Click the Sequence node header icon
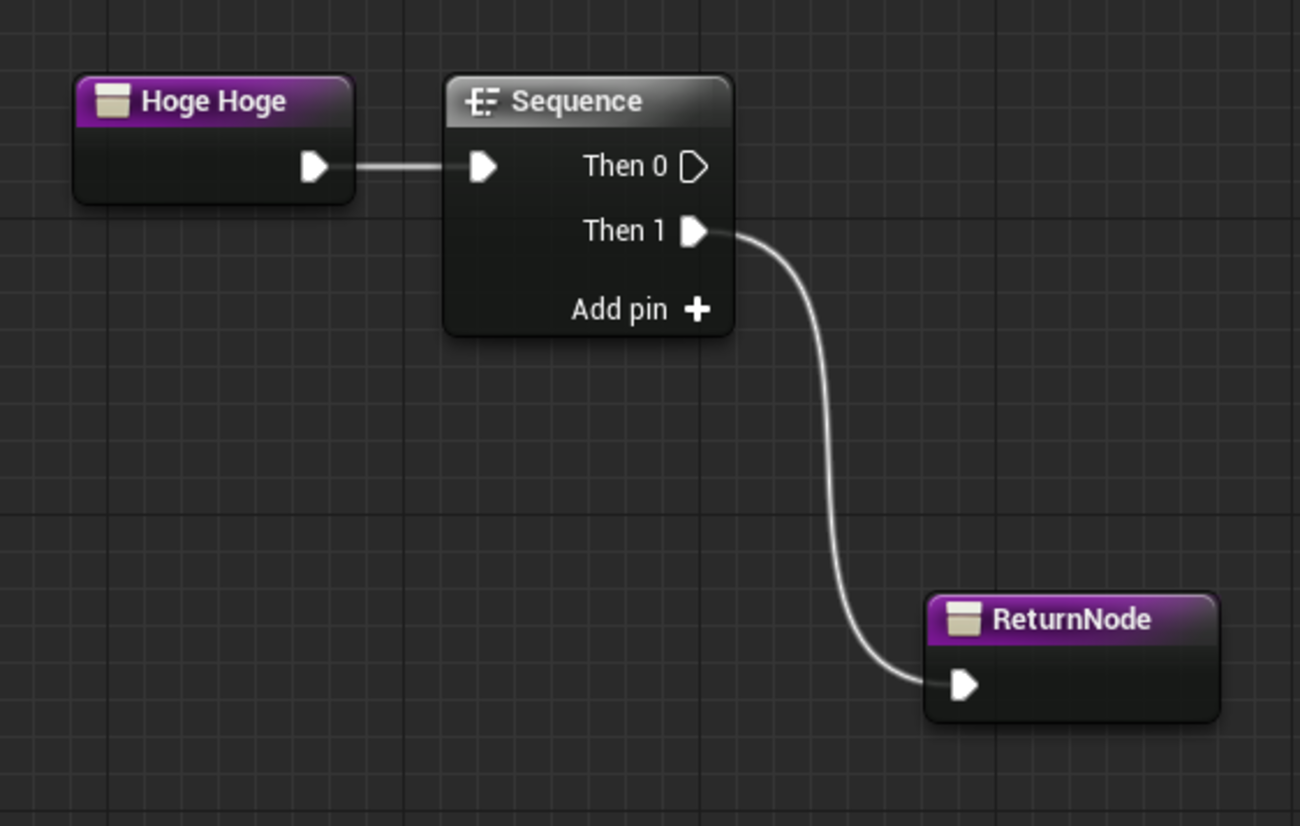The height and width of the screenshot is (826, 1300). pyautogui.click(x=482, y=101)
